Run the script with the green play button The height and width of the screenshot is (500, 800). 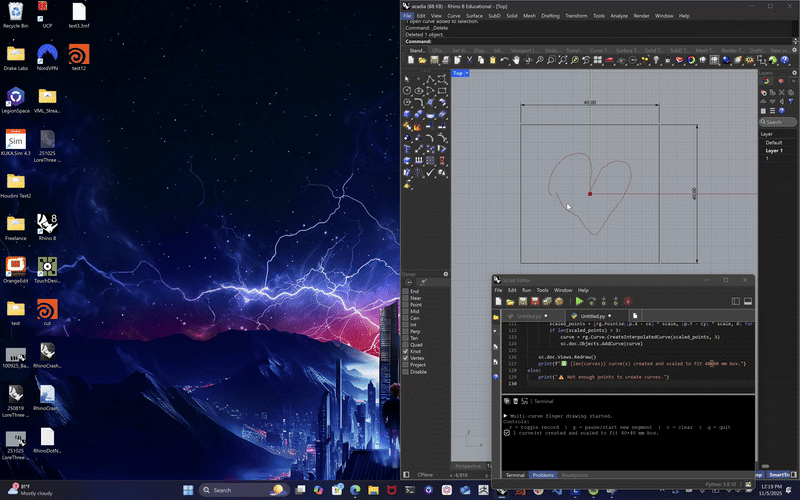(x=578, y=301)
